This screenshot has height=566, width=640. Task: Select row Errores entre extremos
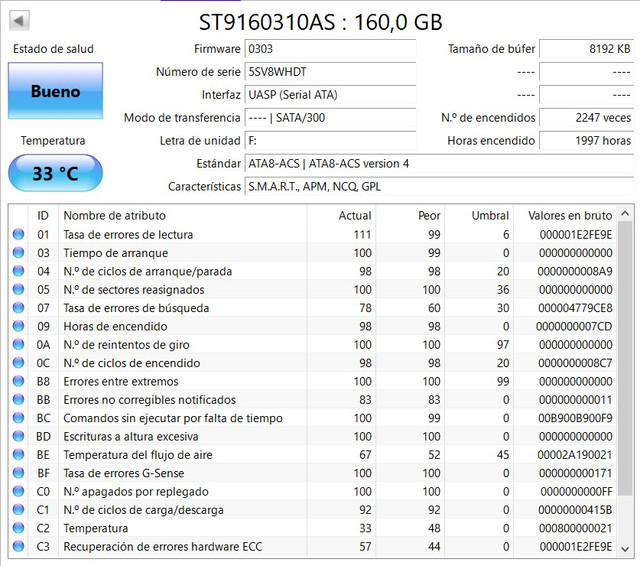(x=313, y=381)
